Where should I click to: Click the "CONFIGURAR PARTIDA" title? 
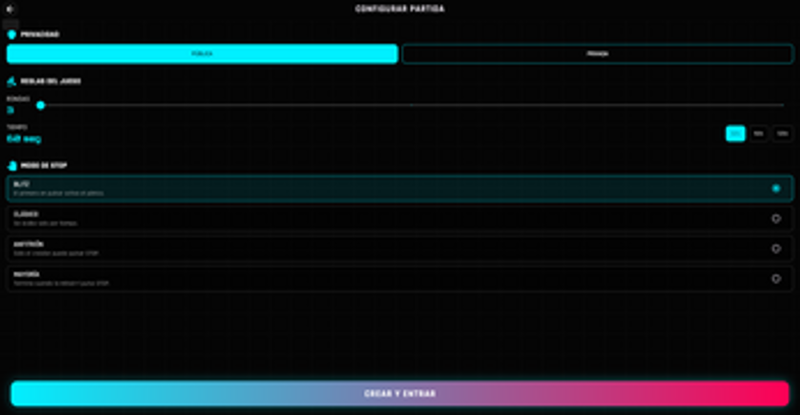coord(400,9)
